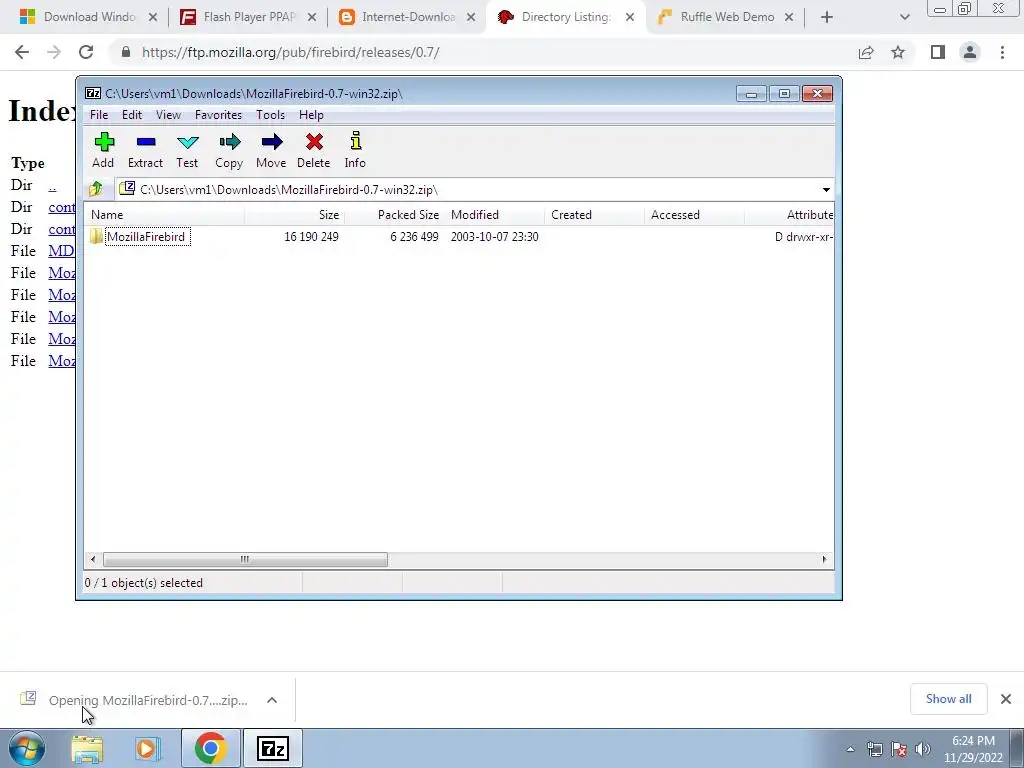Open the archive Info icon
This screenshot has width=1024, height=768.
[x=355, y=150]
